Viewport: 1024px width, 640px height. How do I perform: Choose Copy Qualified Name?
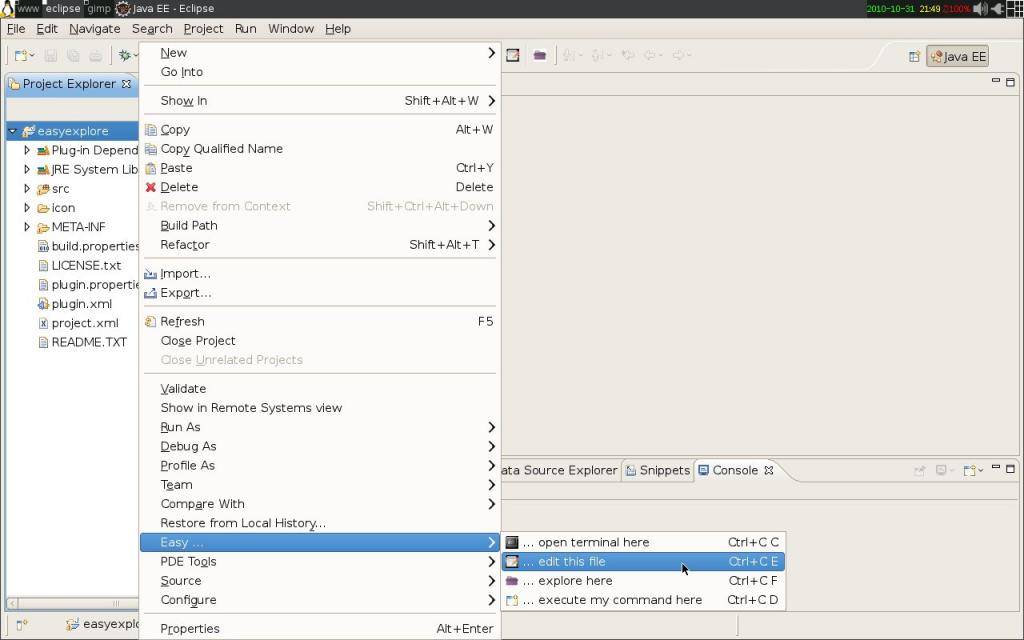tap(320, 149)
